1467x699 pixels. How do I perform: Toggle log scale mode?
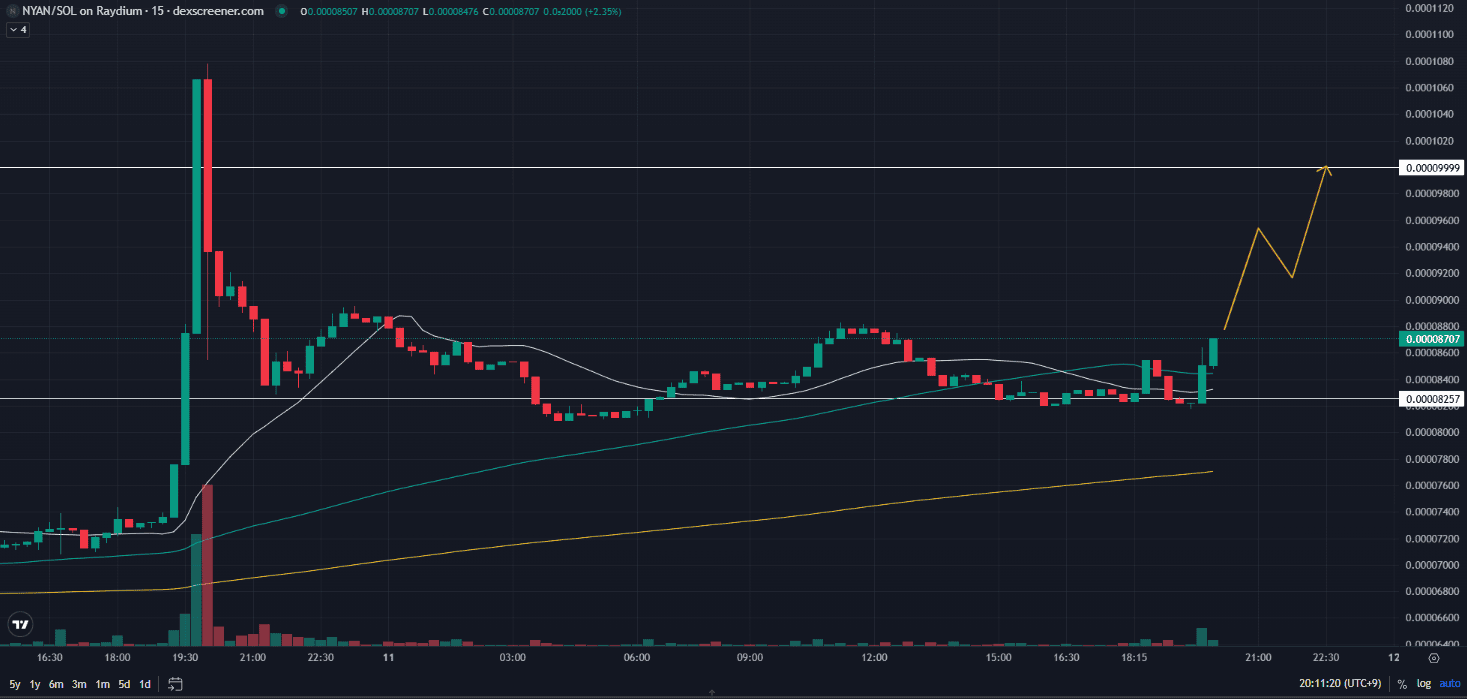point(1421,684)
